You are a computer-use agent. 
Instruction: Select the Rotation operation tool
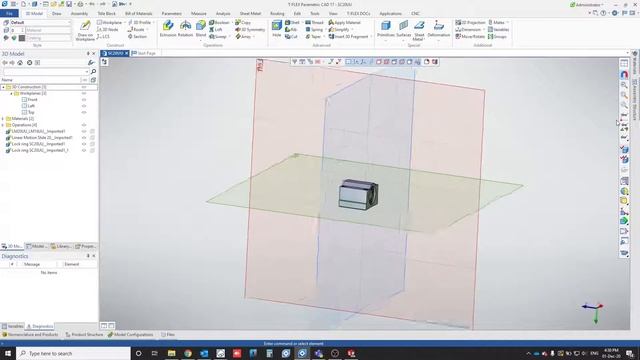pos(185,29)
